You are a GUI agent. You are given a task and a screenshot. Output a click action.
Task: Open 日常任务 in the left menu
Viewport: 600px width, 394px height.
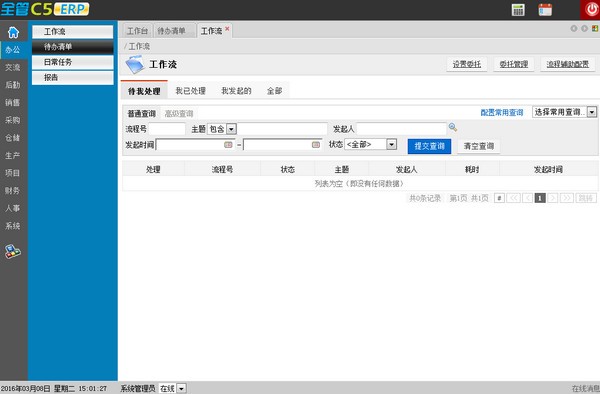coord(73,62)
